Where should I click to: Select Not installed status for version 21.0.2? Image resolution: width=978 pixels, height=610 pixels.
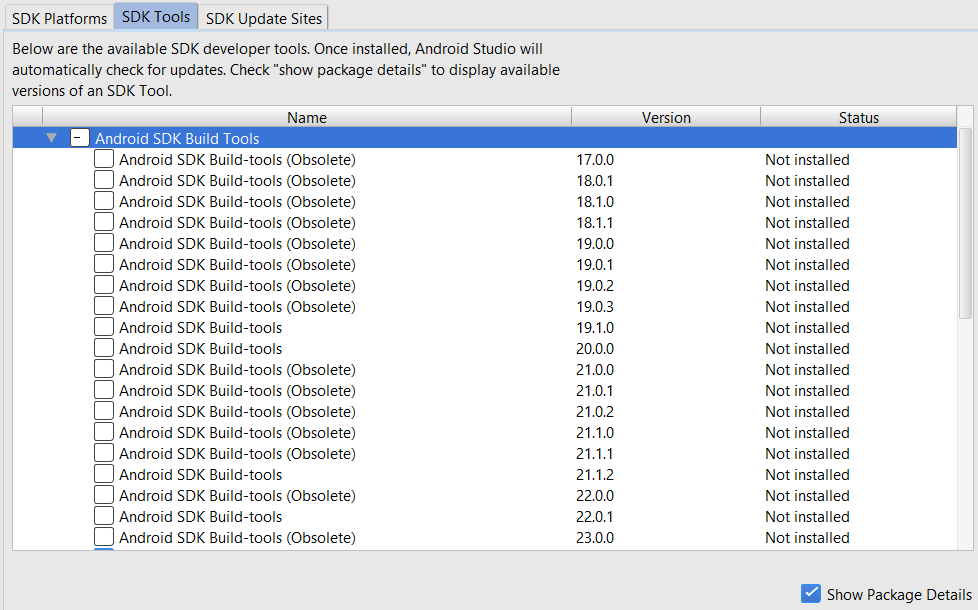(x=807, y=412)
